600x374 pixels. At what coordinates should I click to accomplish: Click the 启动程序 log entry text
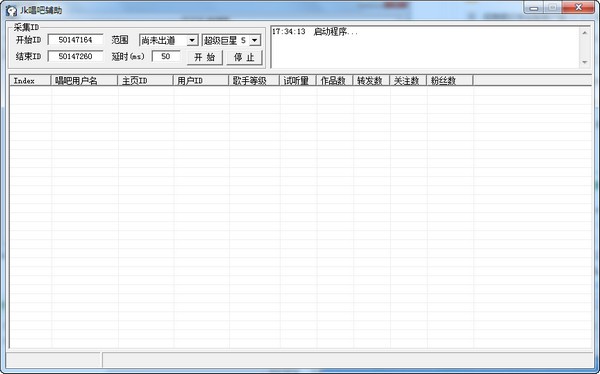[336, 32]
